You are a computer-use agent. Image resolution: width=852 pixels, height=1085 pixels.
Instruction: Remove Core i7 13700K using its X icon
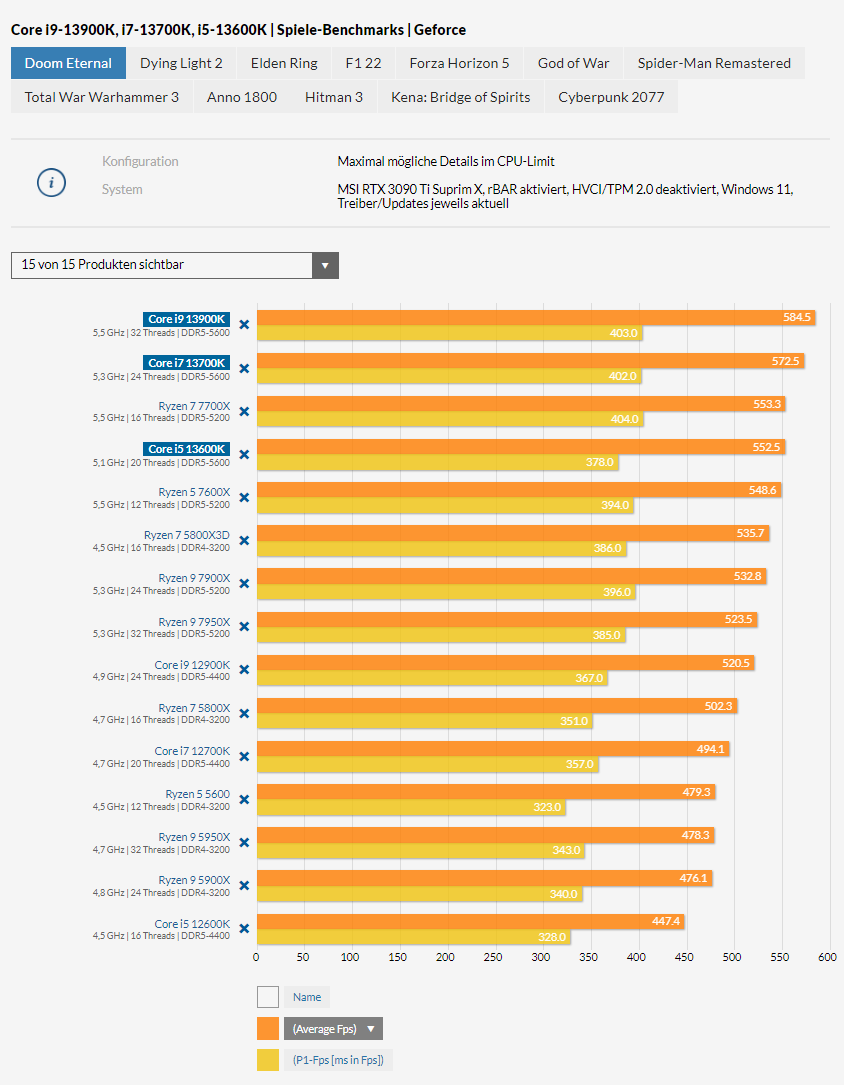(244, 368)
